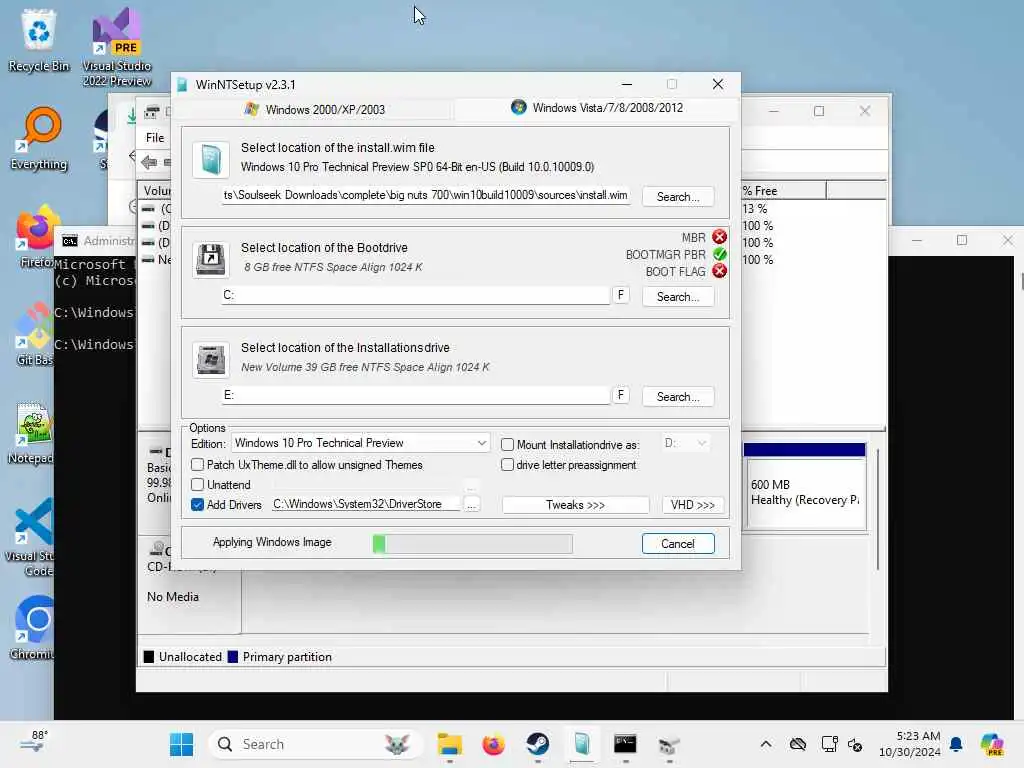1024x768 pixels.
Task: Click the Applying Windows Image progress bar
Action: point(473,543)
